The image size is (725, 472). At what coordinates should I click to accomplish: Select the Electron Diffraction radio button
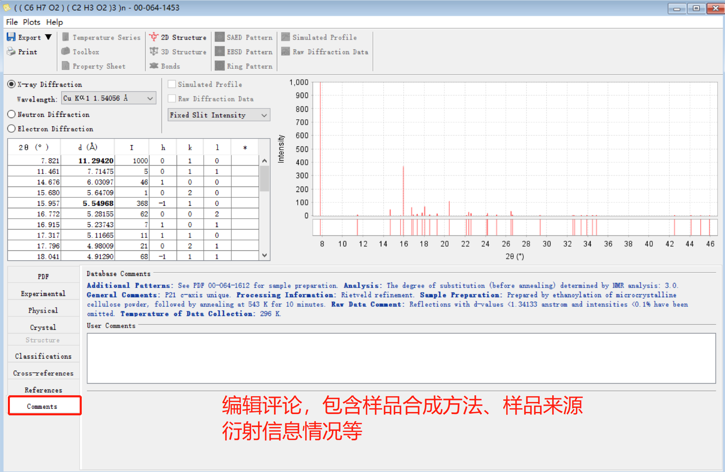[x=12, y=129]
